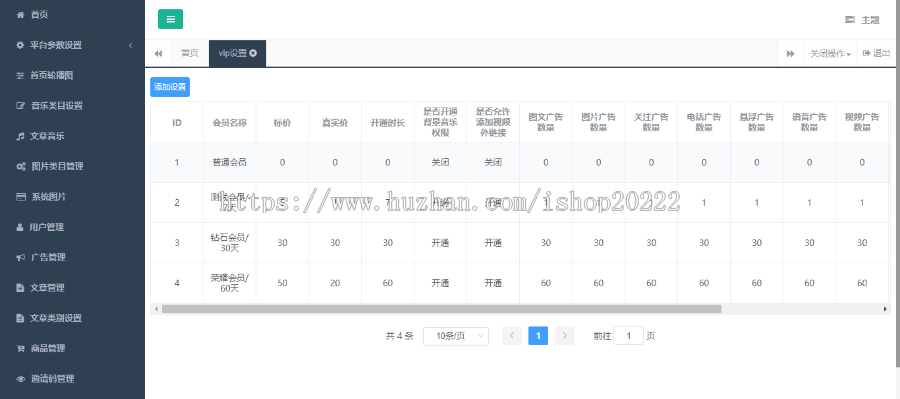This screenshot has height=399, width=900.
Task: Click the vertical scrollbar at page right edge
Action: click(x=897, y=184)
